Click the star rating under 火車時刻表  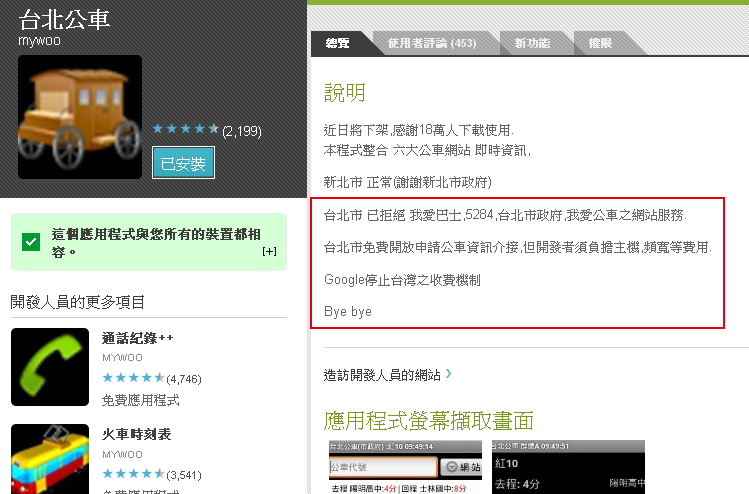[133, 474]
